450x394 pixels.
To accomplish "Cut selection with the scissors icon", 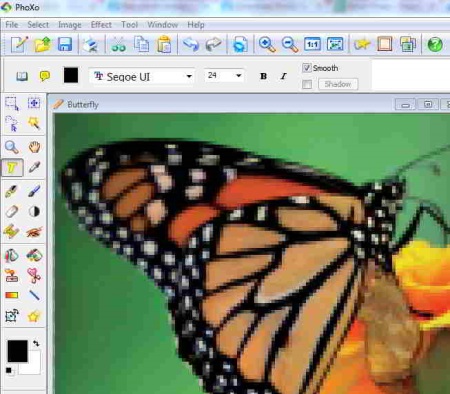I will click(x=118, y=44).
